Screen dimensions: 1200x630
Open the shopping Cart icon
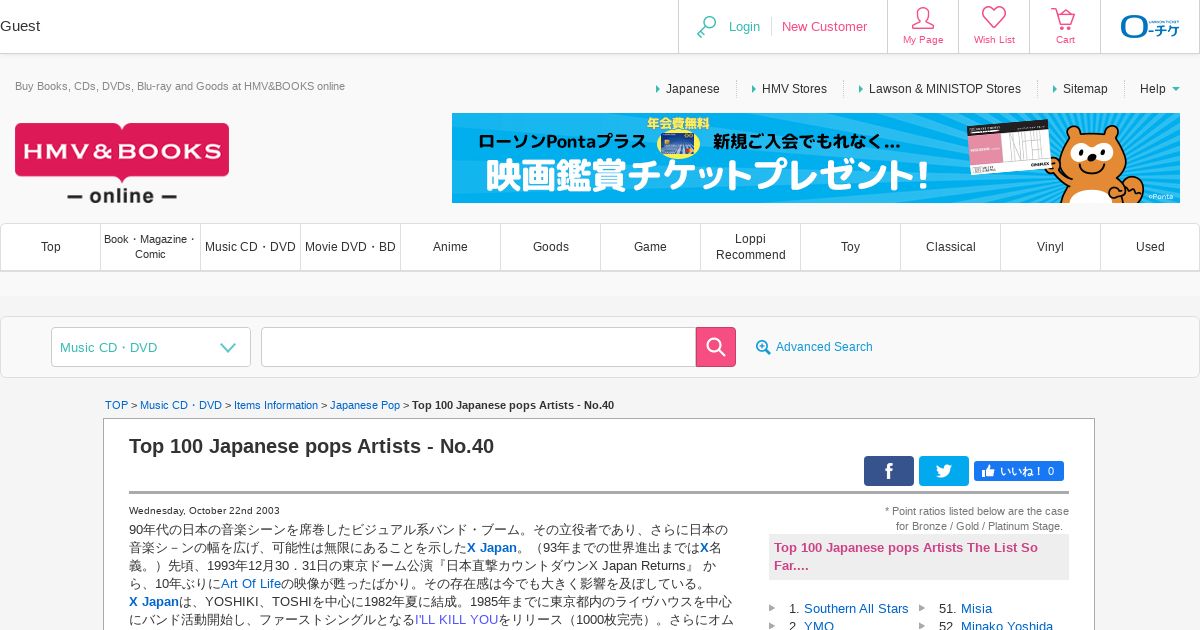tap(1064, 18)
